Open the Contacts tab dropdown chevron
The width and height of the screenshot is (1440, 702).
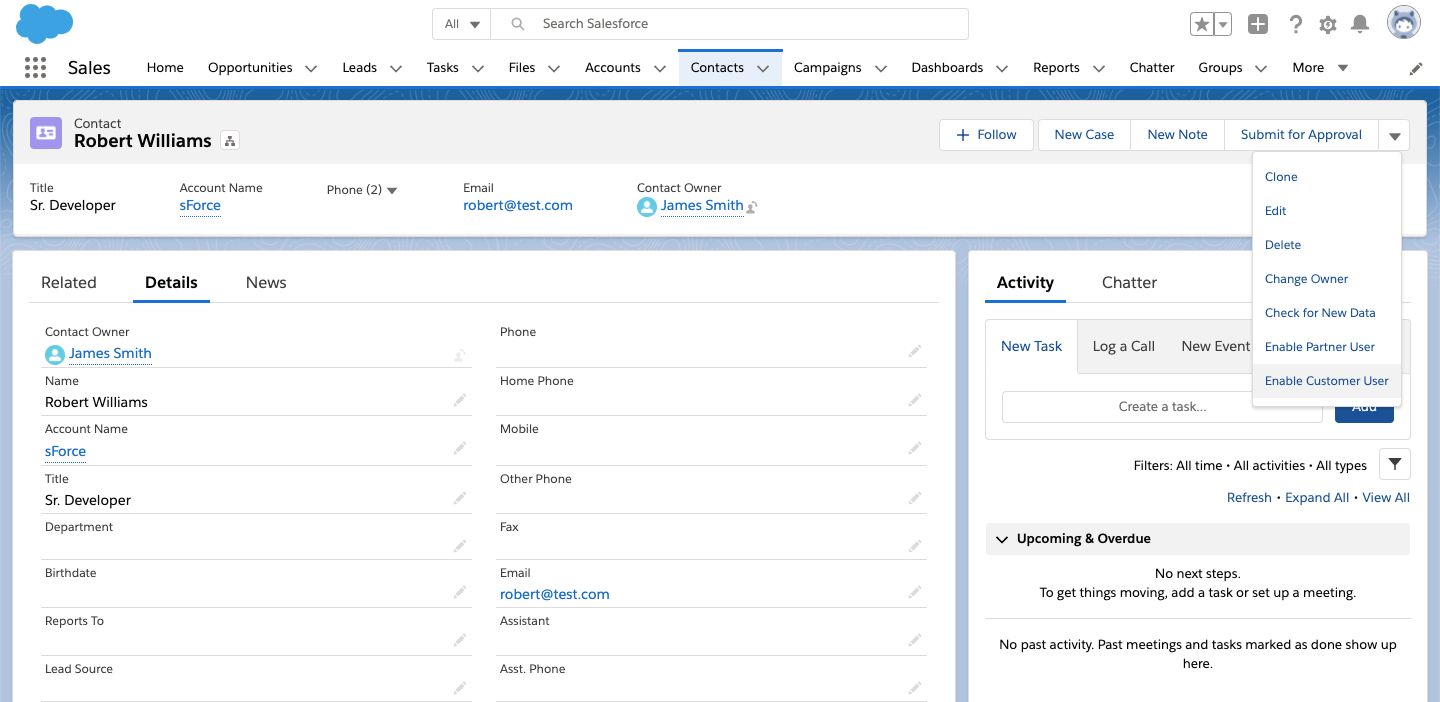763,68
